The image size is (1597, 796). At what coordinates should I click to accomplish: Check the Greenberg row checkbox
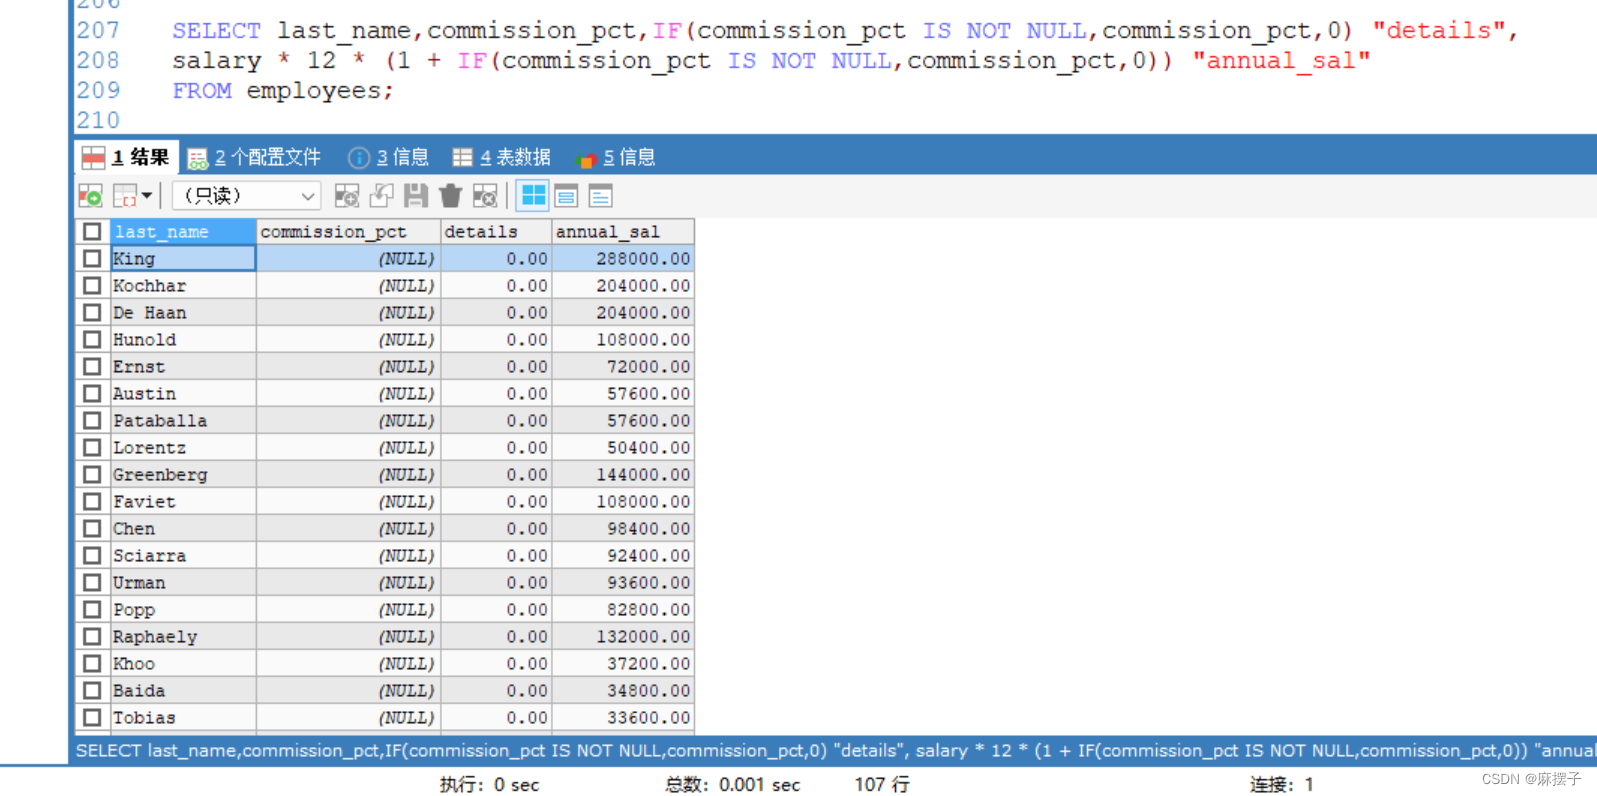tap(92, 474)
